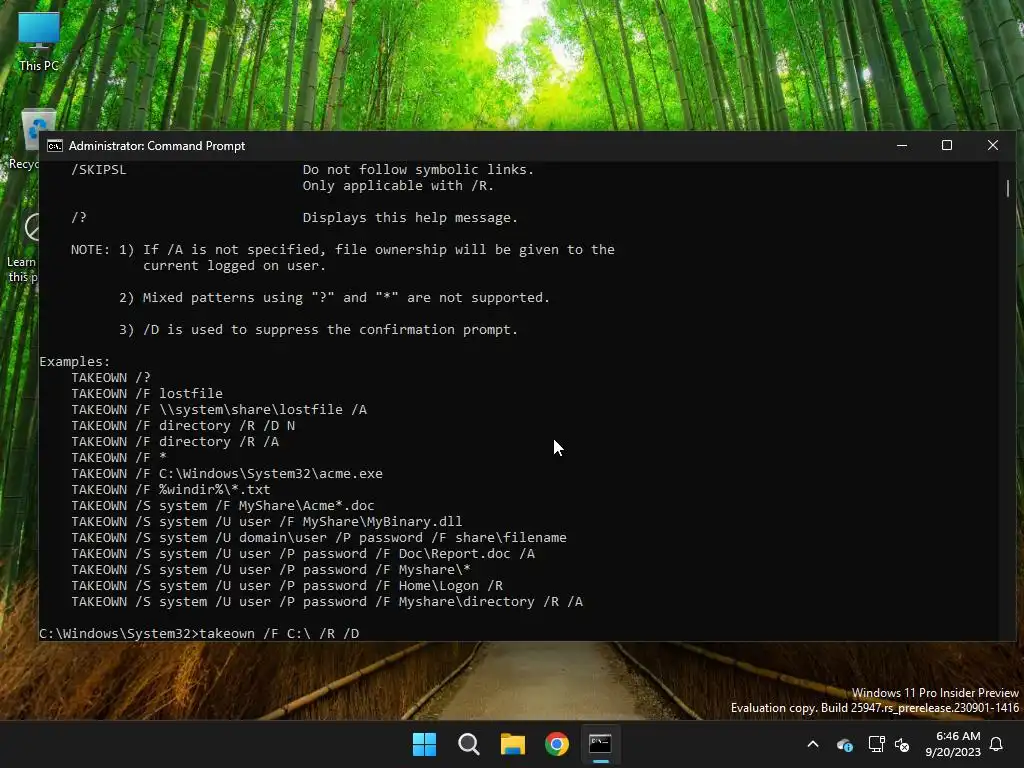Open the clock showing 6:46 AM
Screen dimensions: 1024x768
(x=953, y=744)
